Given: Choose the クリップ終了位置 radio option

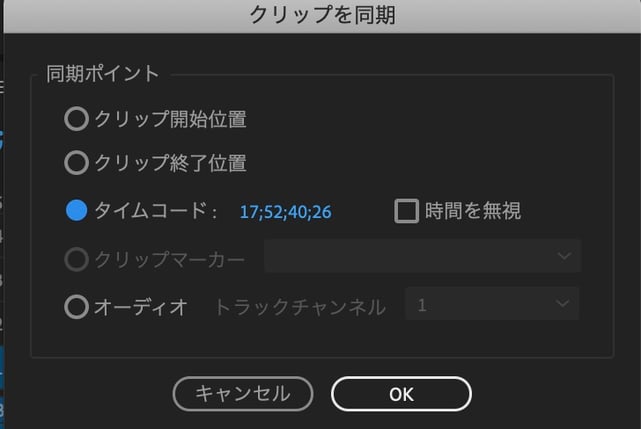Looking at the screenshot, I should [76, 163].
